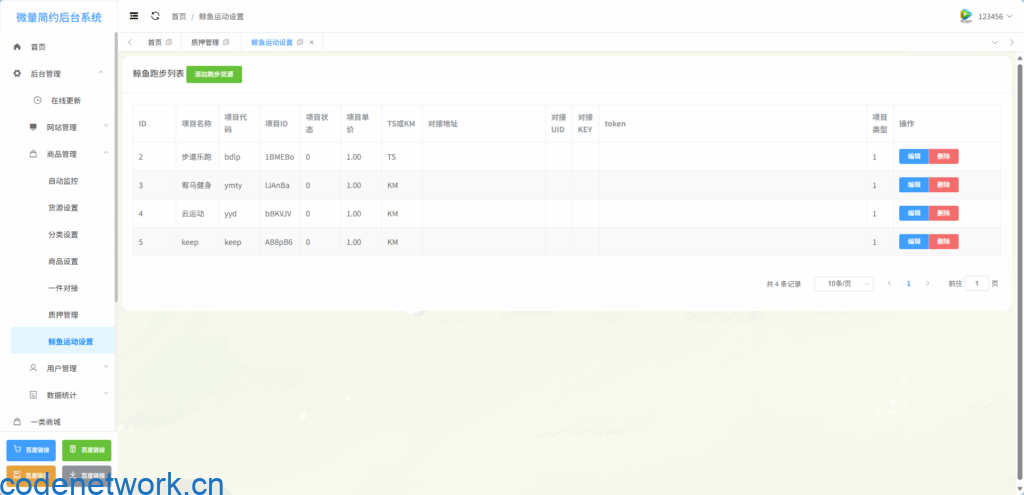
Task: Click the green 百度链接 shortcut button
Action: pos(86,450)
